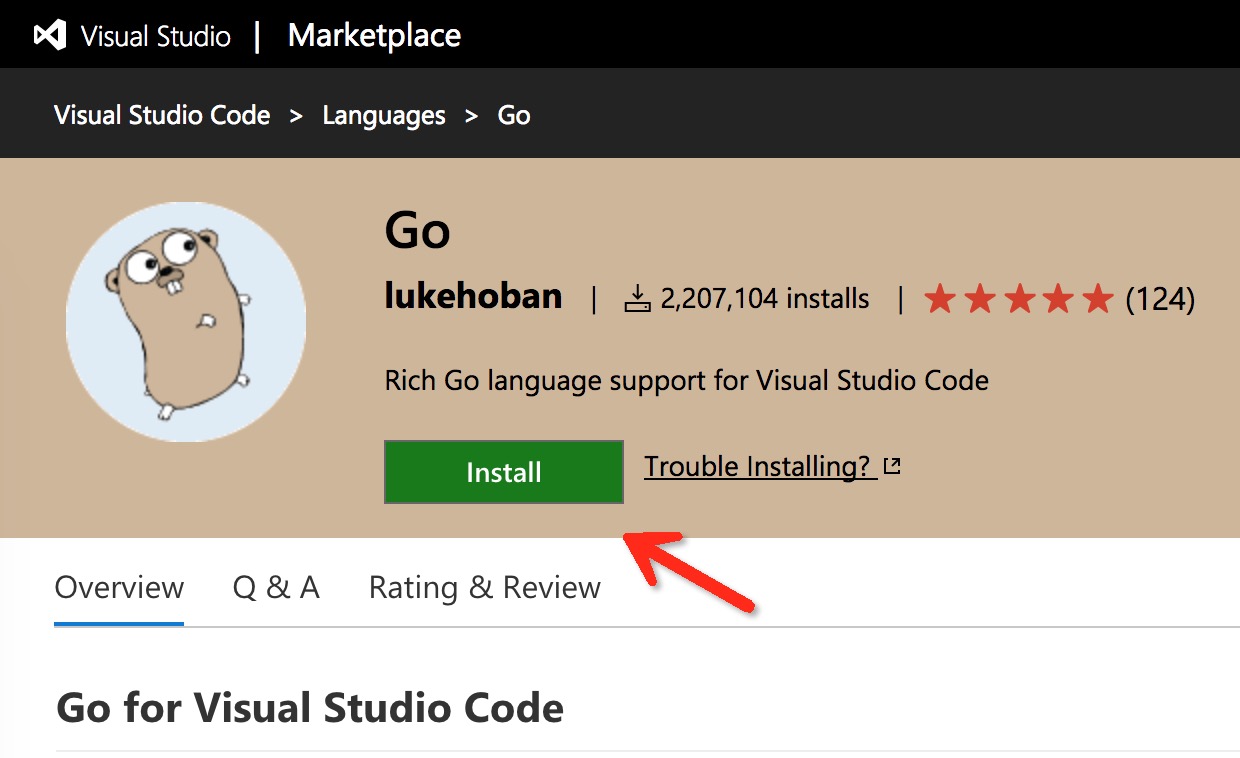Image resolution: width=1240 pixels, height=758 pixels.
Task: Open the Q & A tab
Action: click(x=276, y=587)
